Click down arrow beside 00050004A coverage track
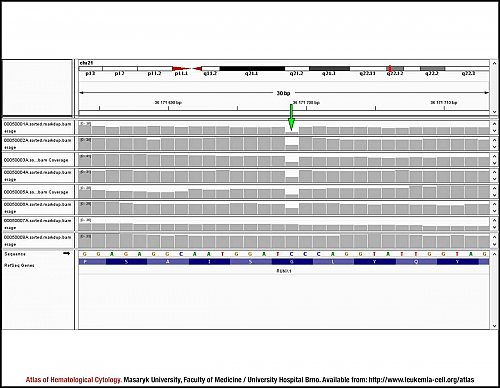500x388 pixels. (494, 179)
